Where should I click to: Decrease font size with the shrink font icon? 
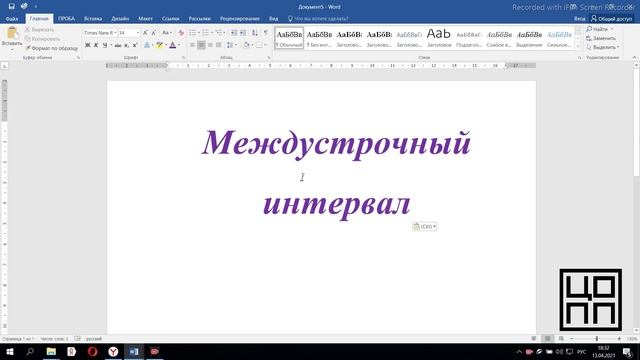[153, 33]
